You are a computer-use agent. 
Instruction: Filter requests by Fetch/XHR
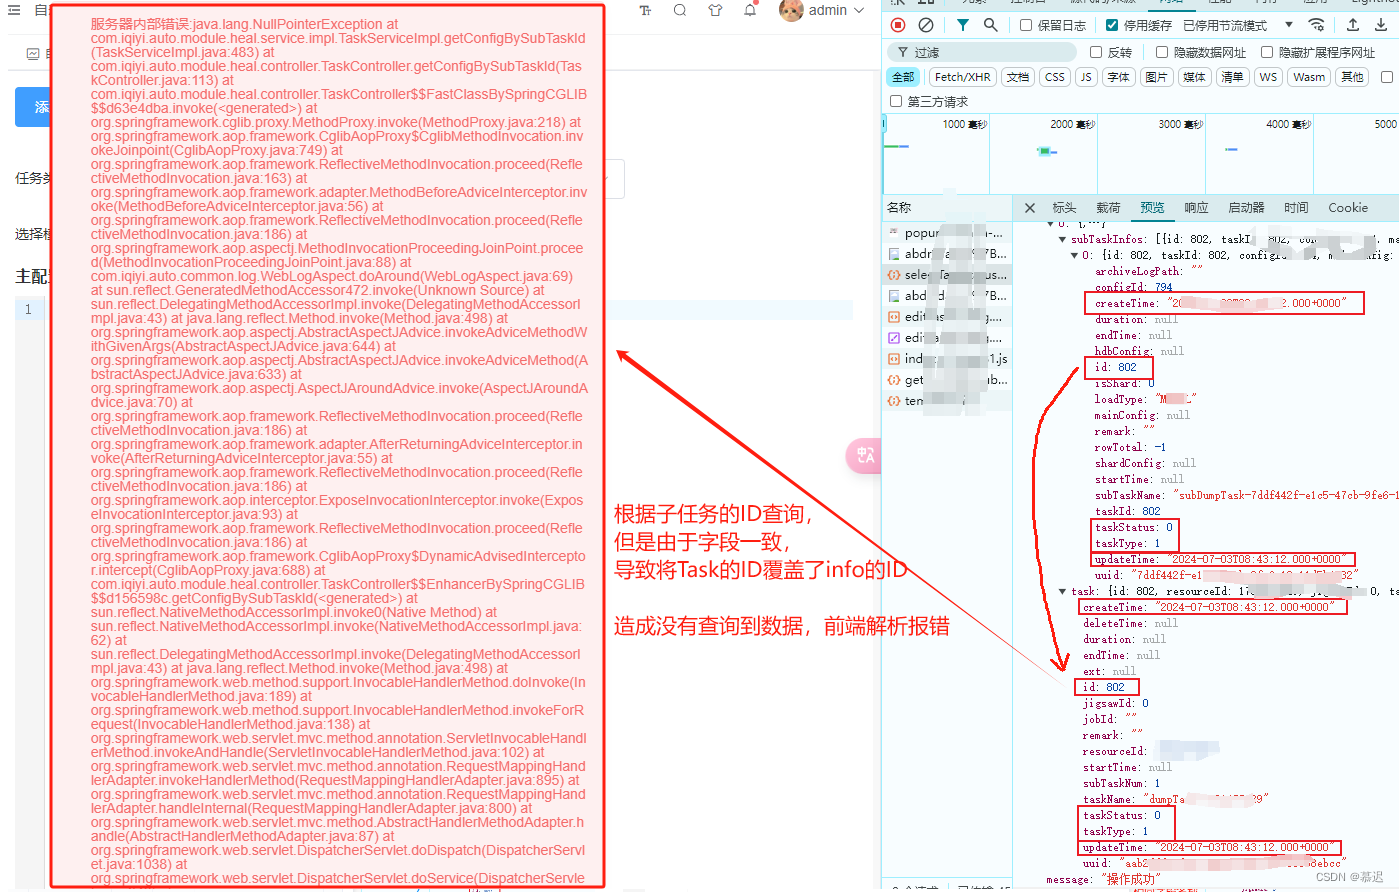[963, 77]
